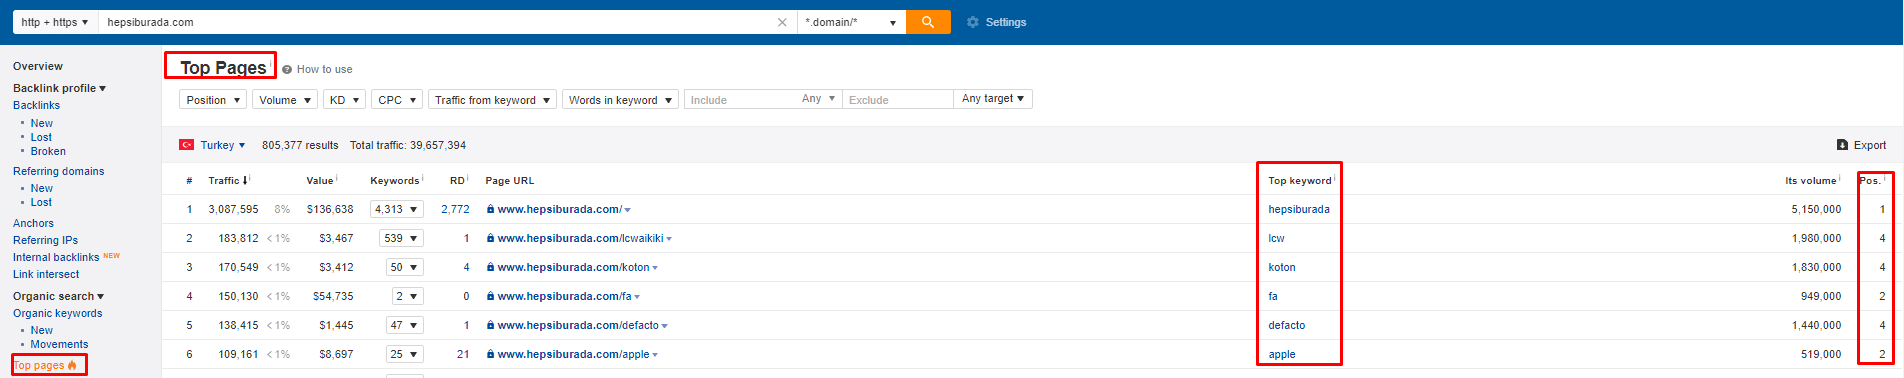Viewport: 1904px width, 378px height.
Task: Open the Words in keyword dropdown
Action: [x=620, y=100]
